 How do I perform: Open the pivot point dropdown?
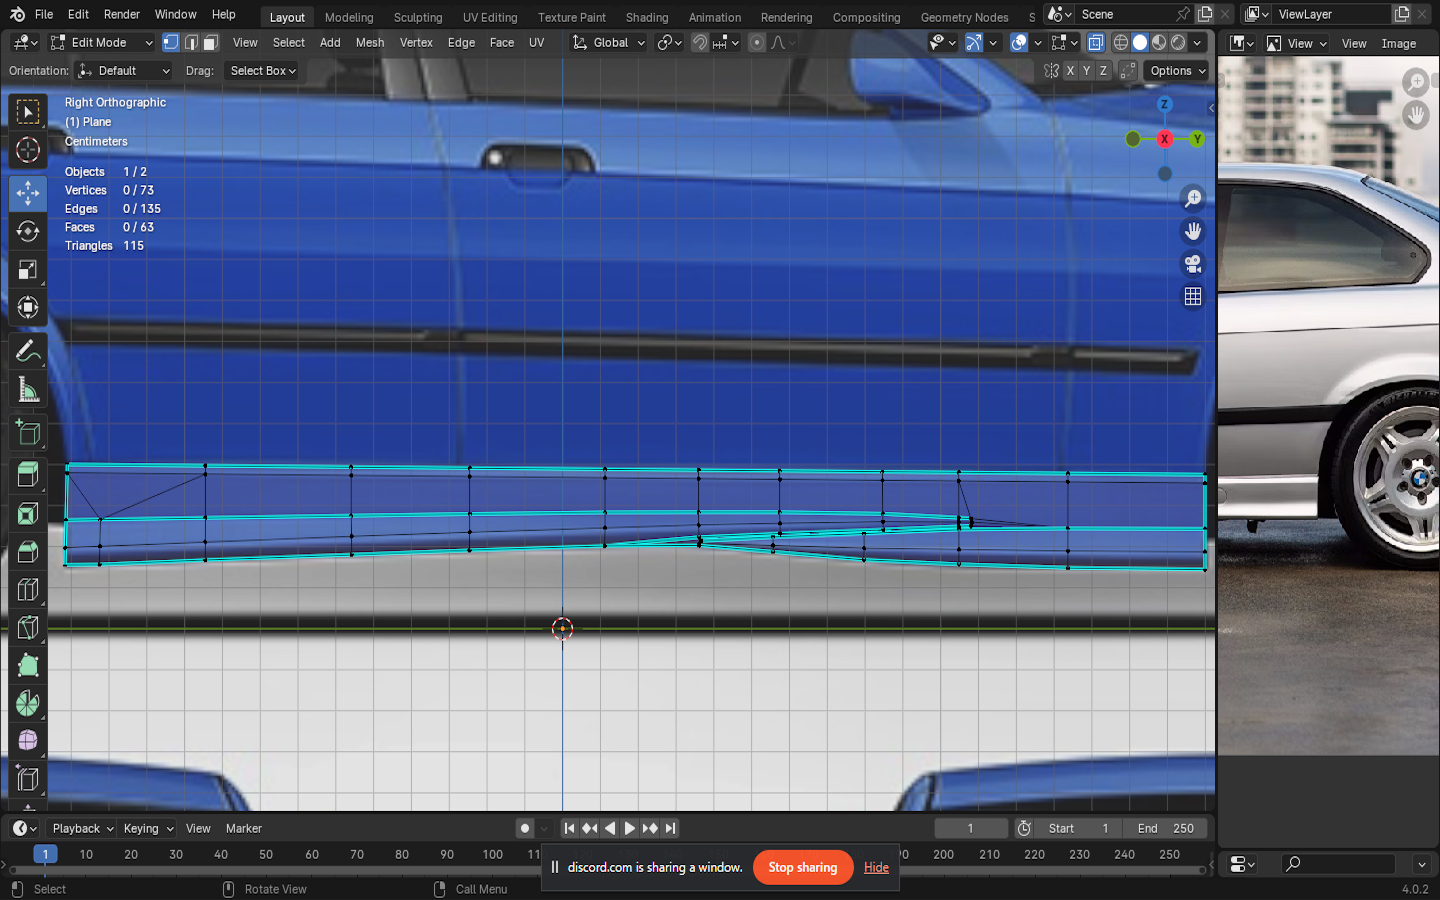tap(669, 43)
